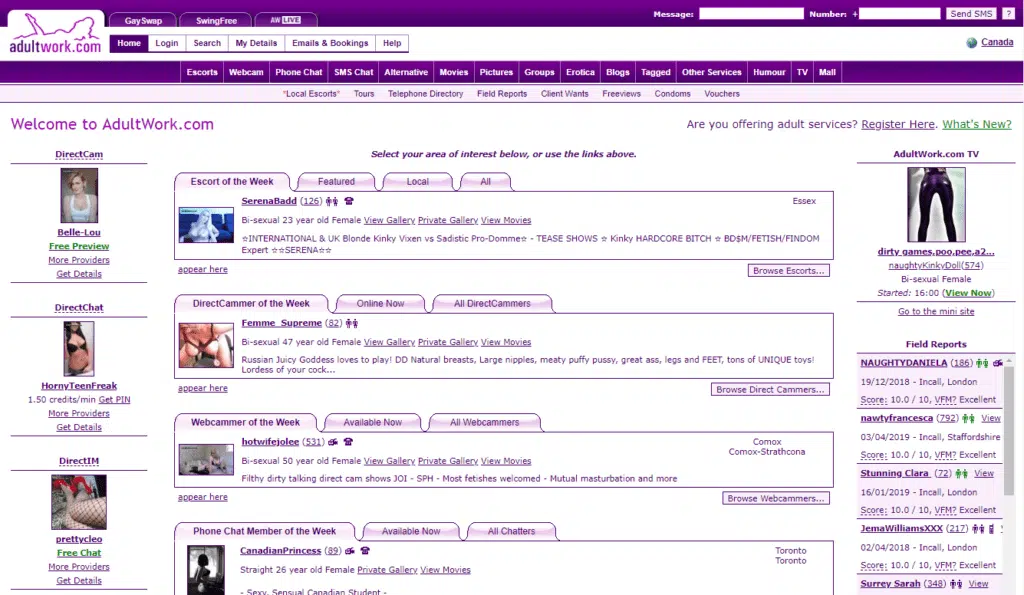Click the webcam icon next to hotwifejolee

pos(333,442)
